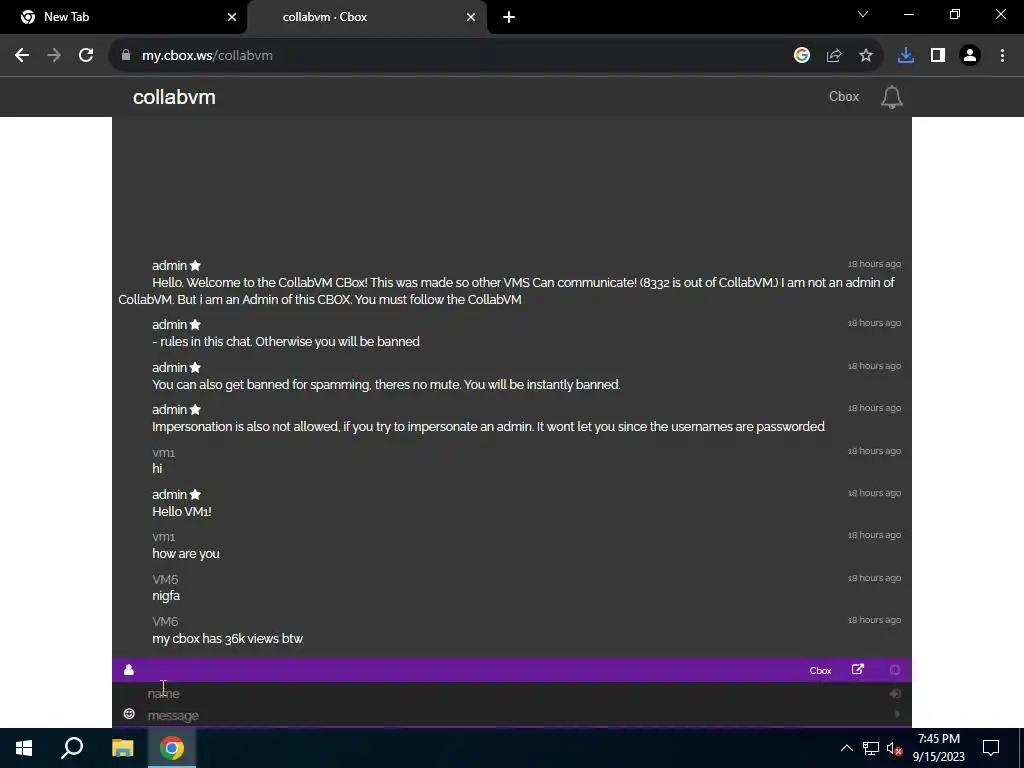Open the notification bell icon

click(x=891, y=97)
